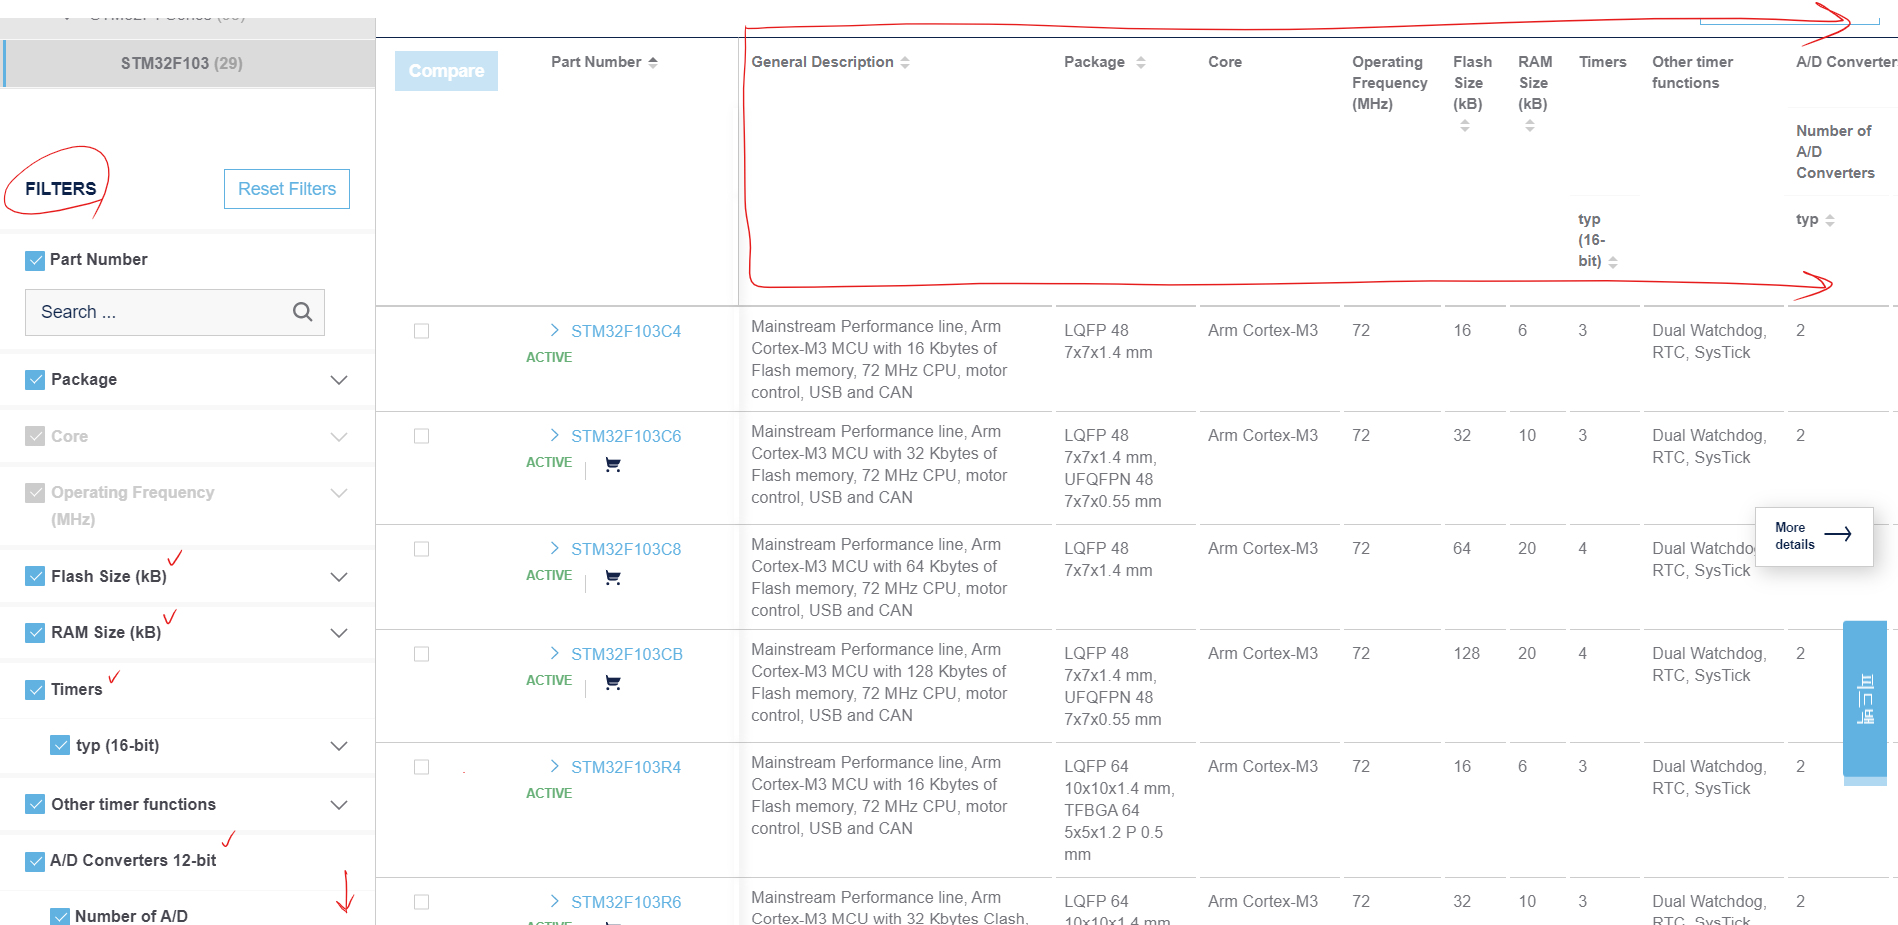The image size is (1898, 925).
Task: Expand row chevron for STM32F103CB
Action: (555, 653)
